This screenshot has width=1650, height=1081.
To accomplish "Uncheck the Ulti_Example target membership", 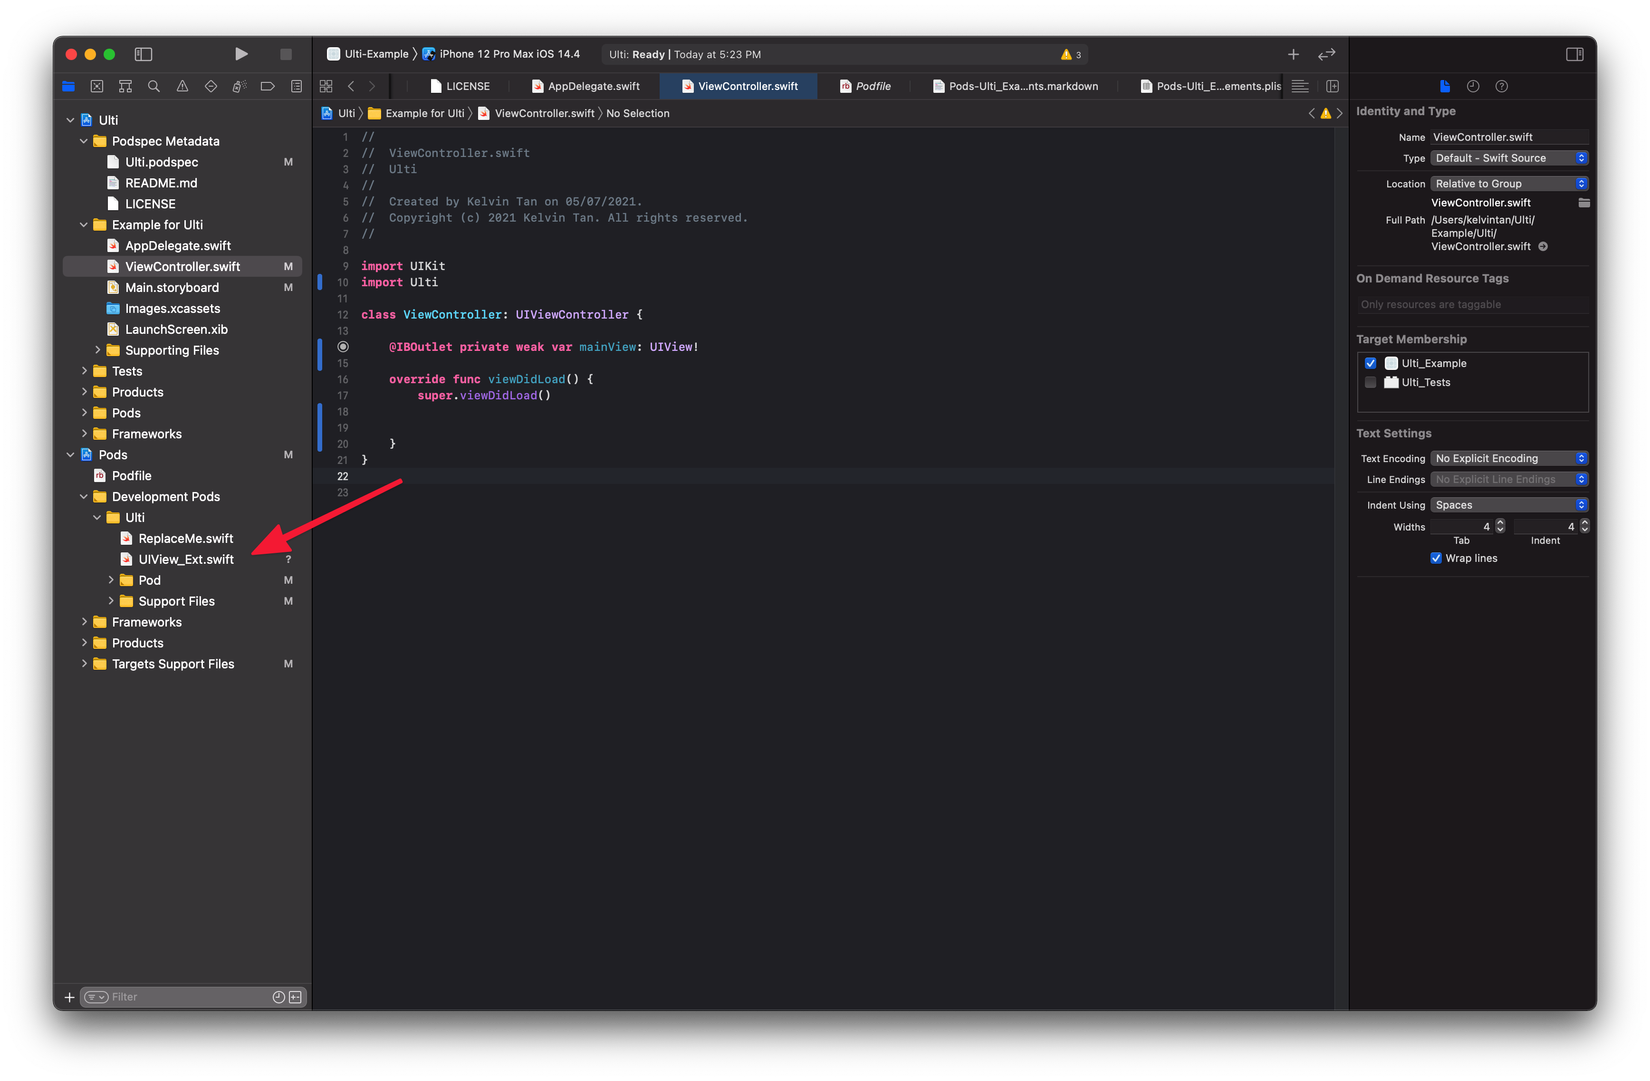I will (x=1371, y=363).
